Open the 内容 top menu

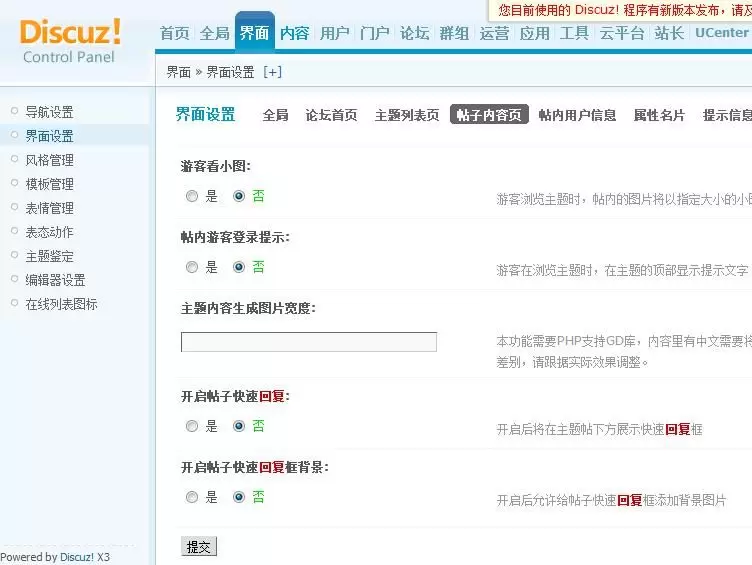point(294,33)
